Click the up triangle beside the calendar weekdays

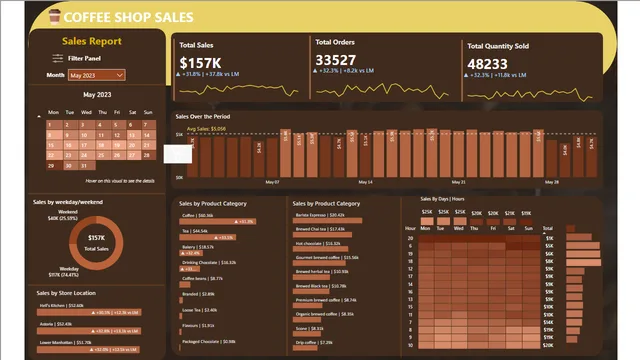(x=39, y=116)
